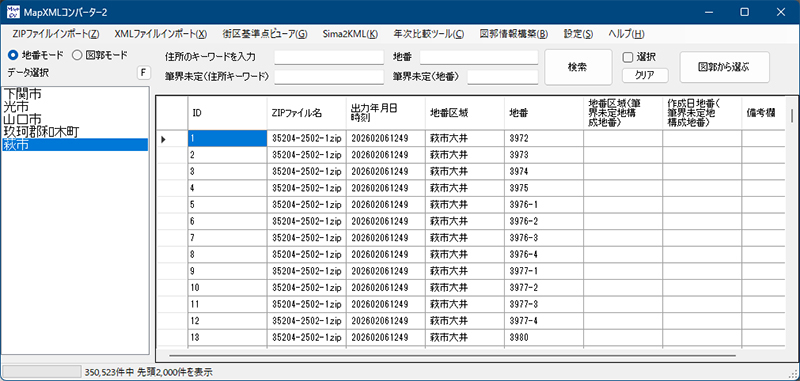
Task: Click the window resize grip in status bar
Action: (x=794, y=375)
